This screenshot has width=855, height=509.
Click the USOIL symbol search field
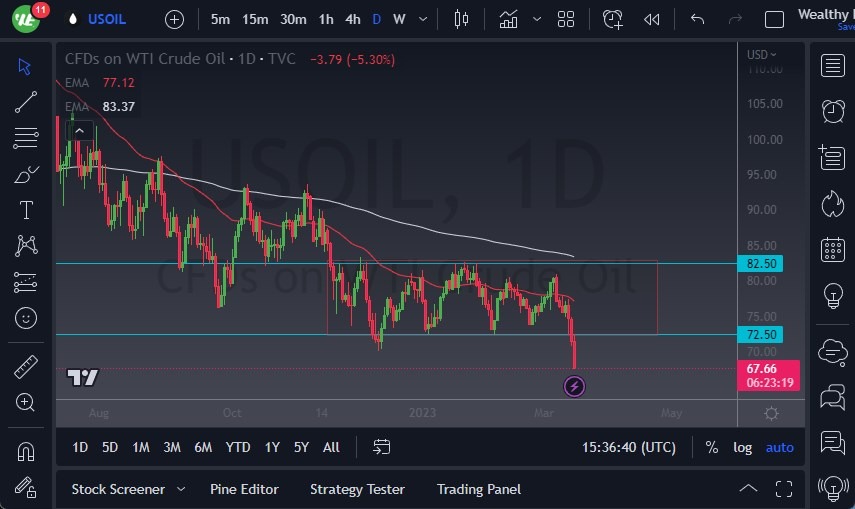pos(108,19)
